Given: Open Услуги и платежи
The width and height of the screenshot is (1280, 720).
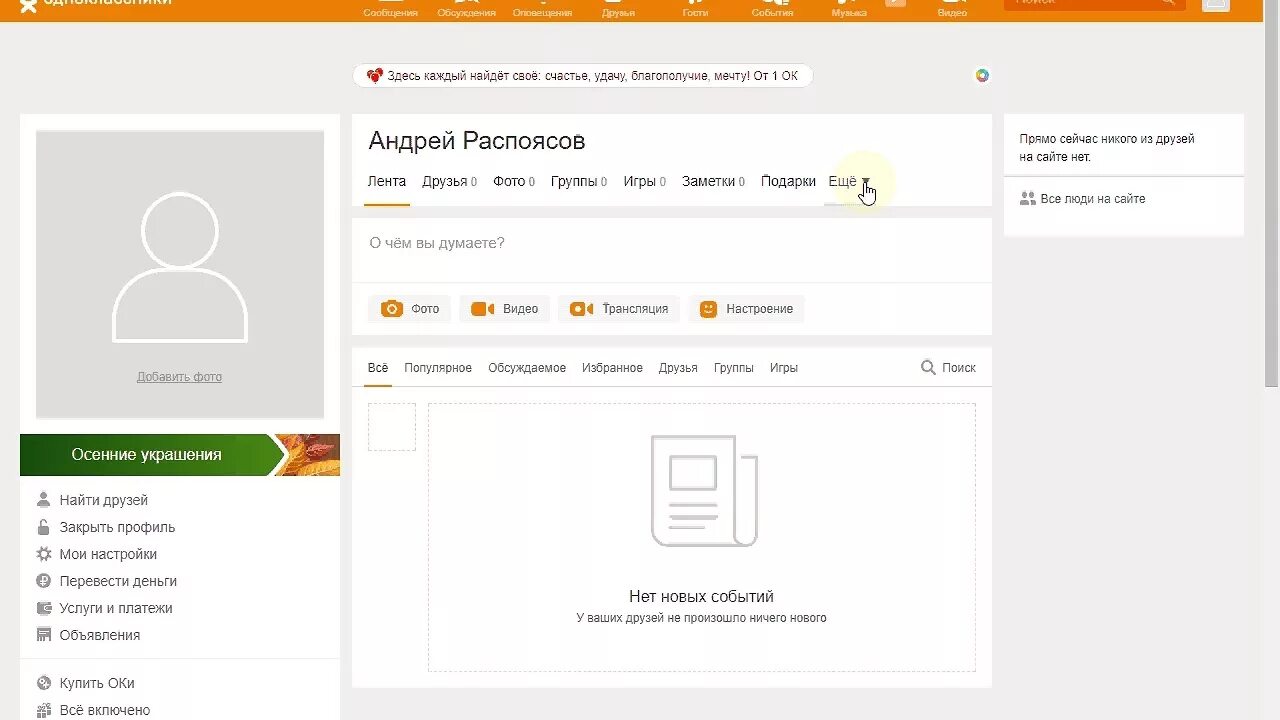Looking at the screenshot, I should (116, 608).
